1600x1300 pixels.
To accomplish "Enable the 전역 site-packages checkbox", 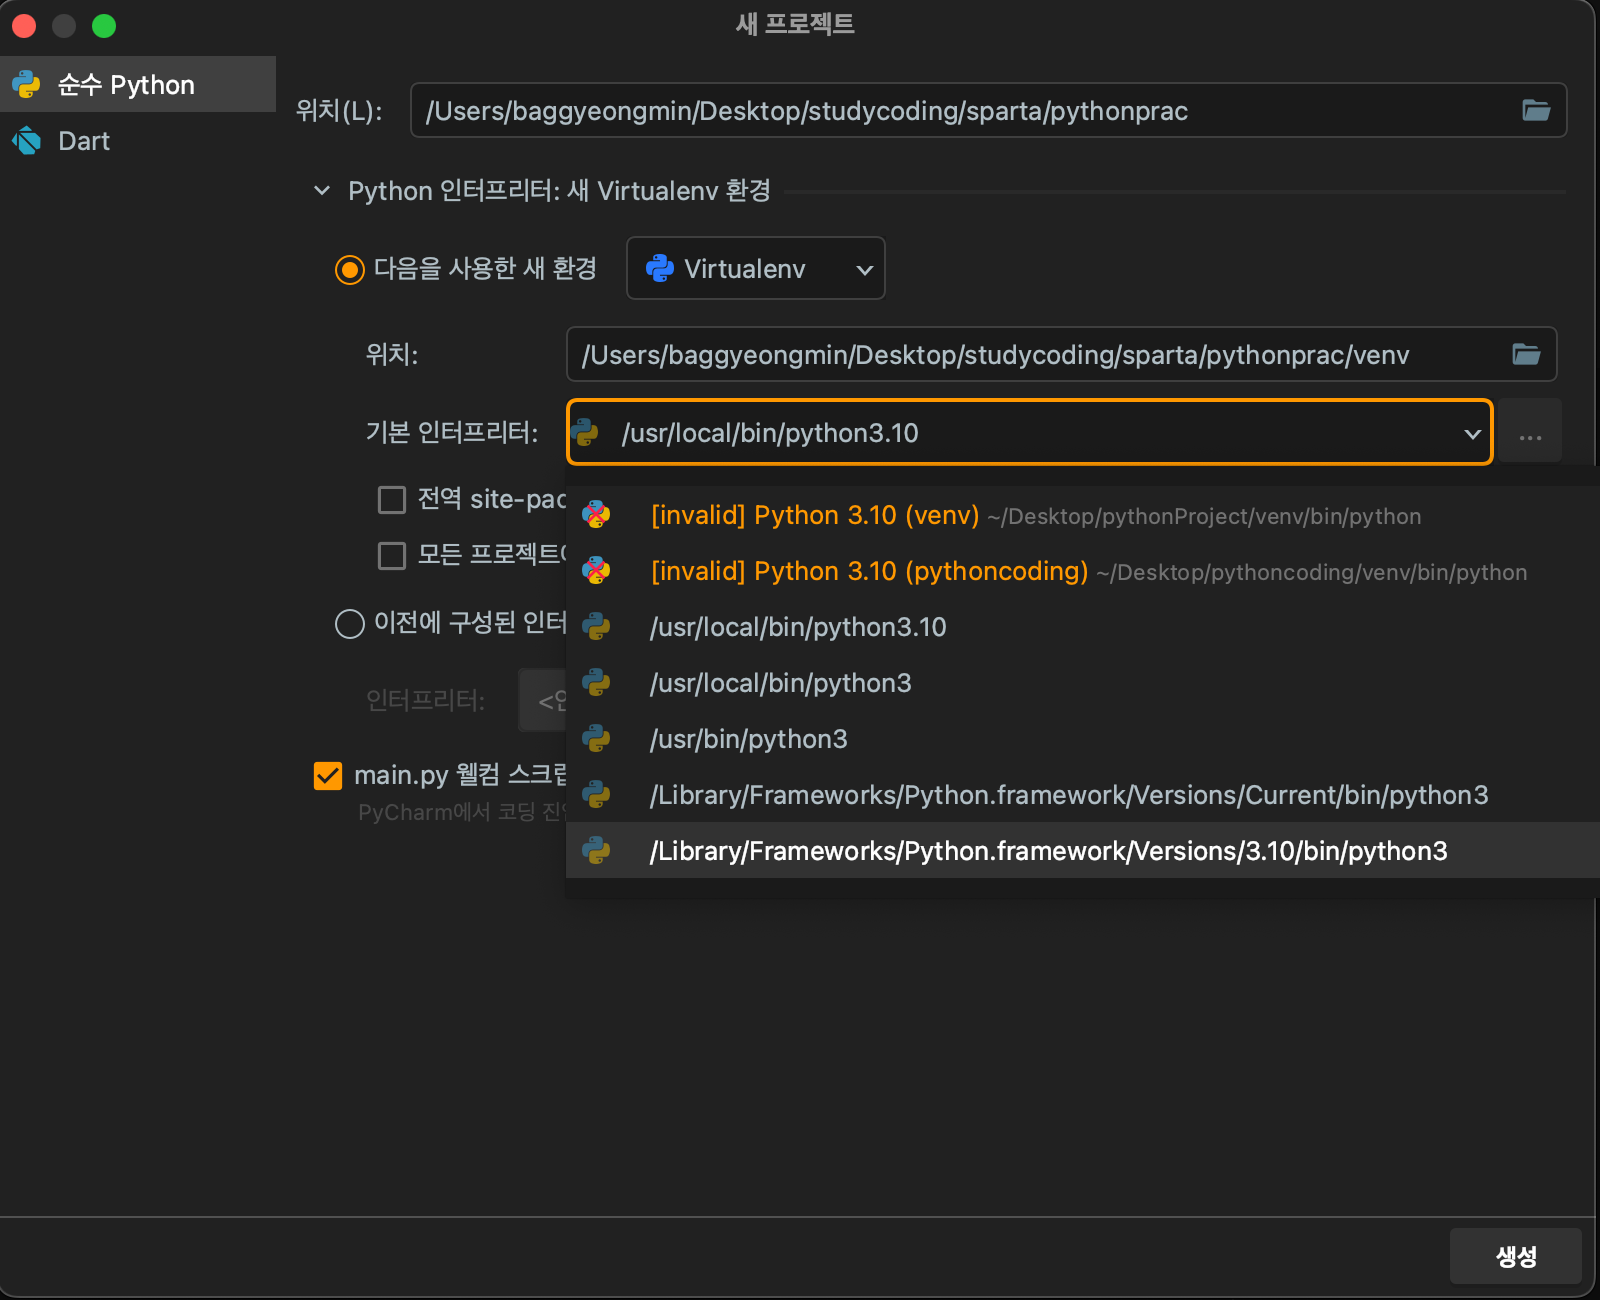I will 392,499.
